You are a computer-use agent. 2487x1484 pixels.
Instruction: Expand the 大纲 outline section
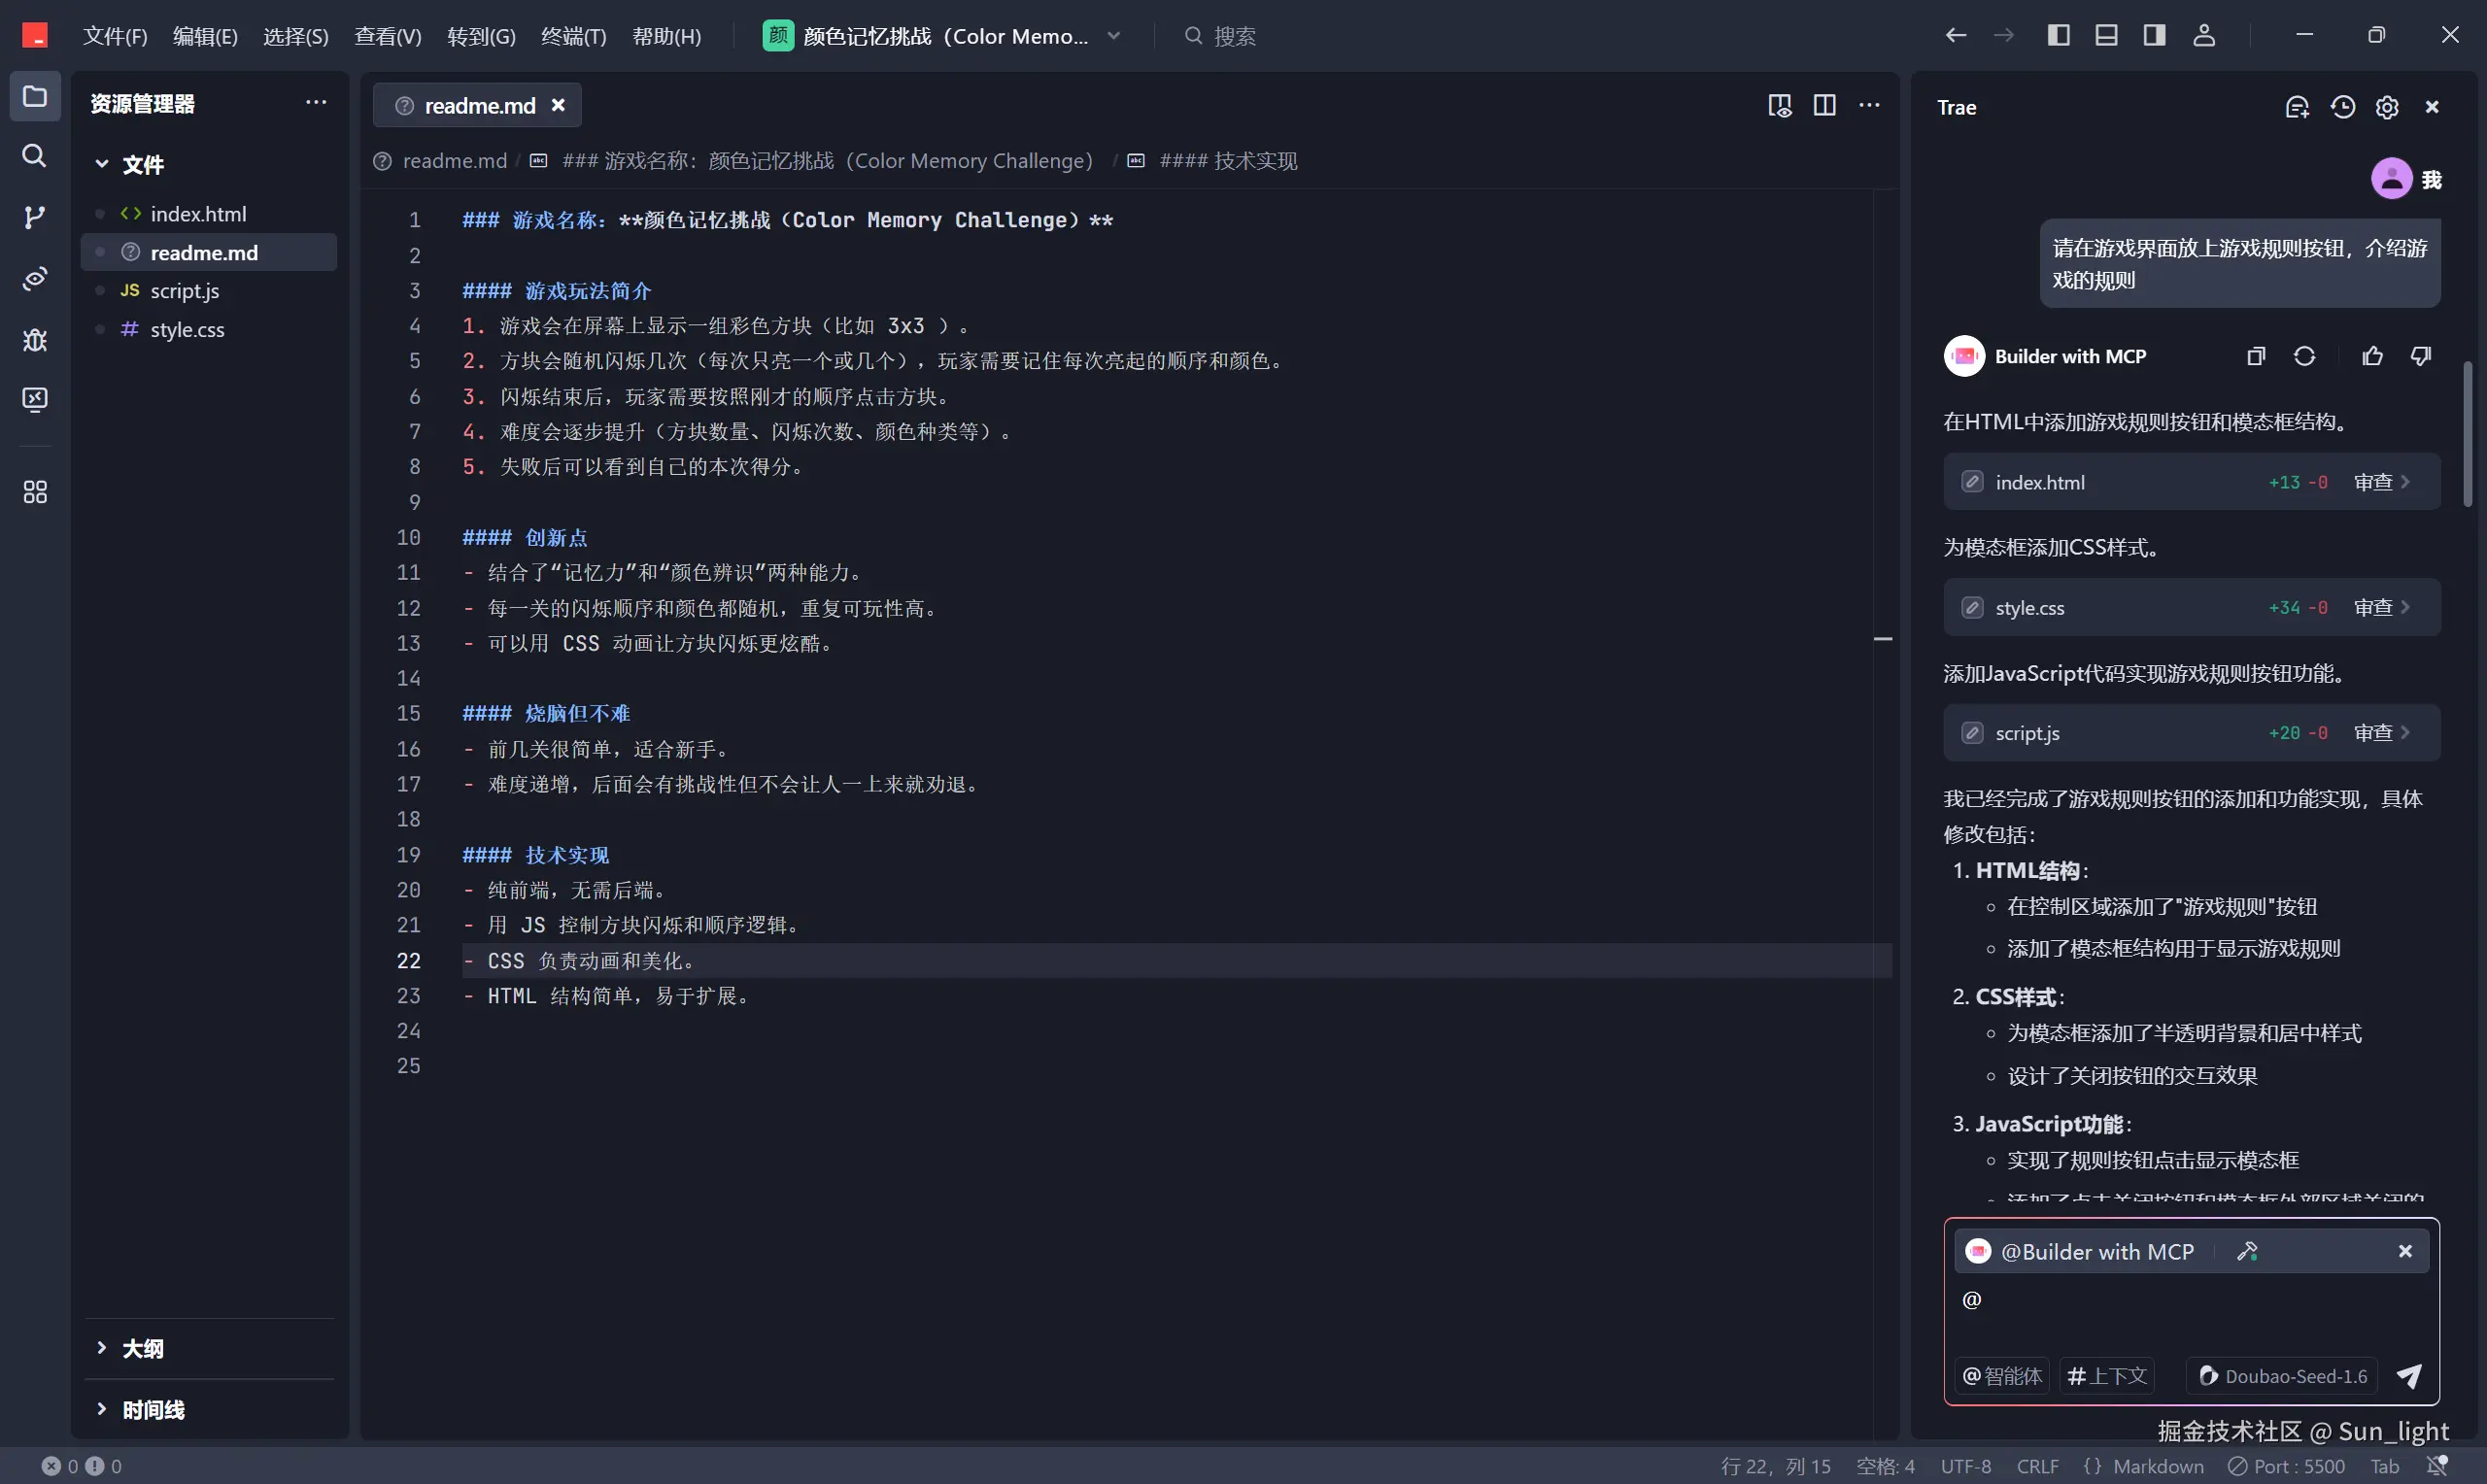(142, 1348)
